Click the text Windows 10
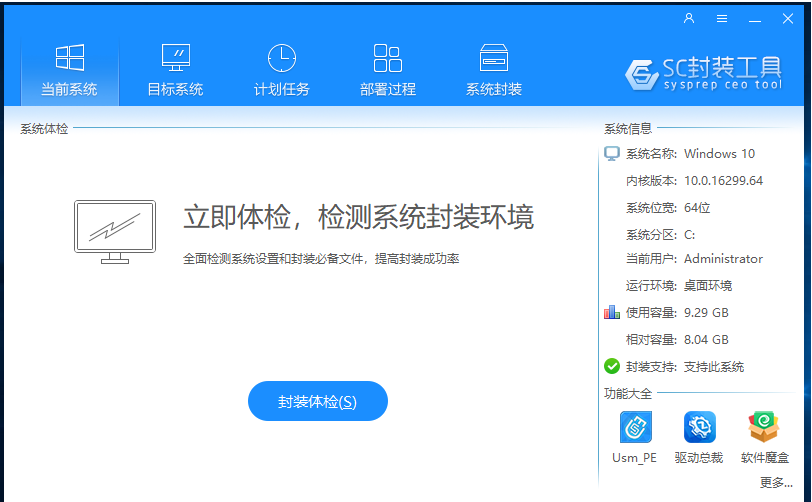 pyautogui.click(x=719, y=154)
